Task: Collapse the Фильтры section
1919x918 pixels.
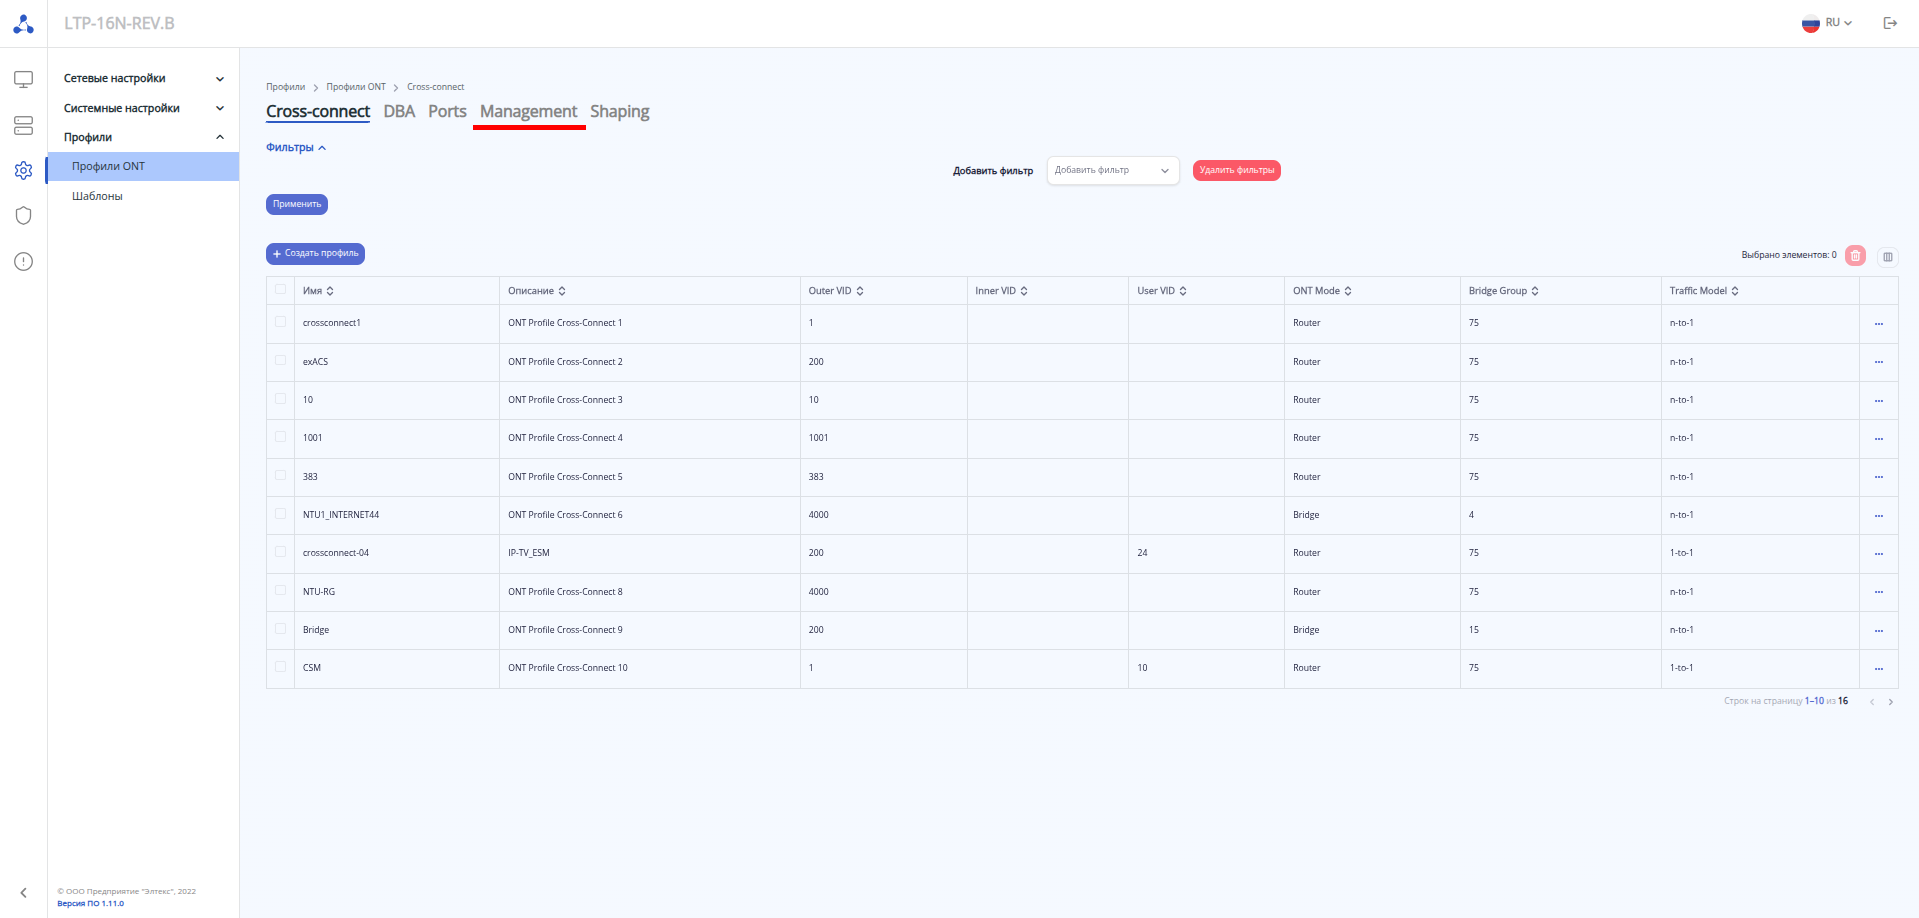Action: (x=296, y=148)
